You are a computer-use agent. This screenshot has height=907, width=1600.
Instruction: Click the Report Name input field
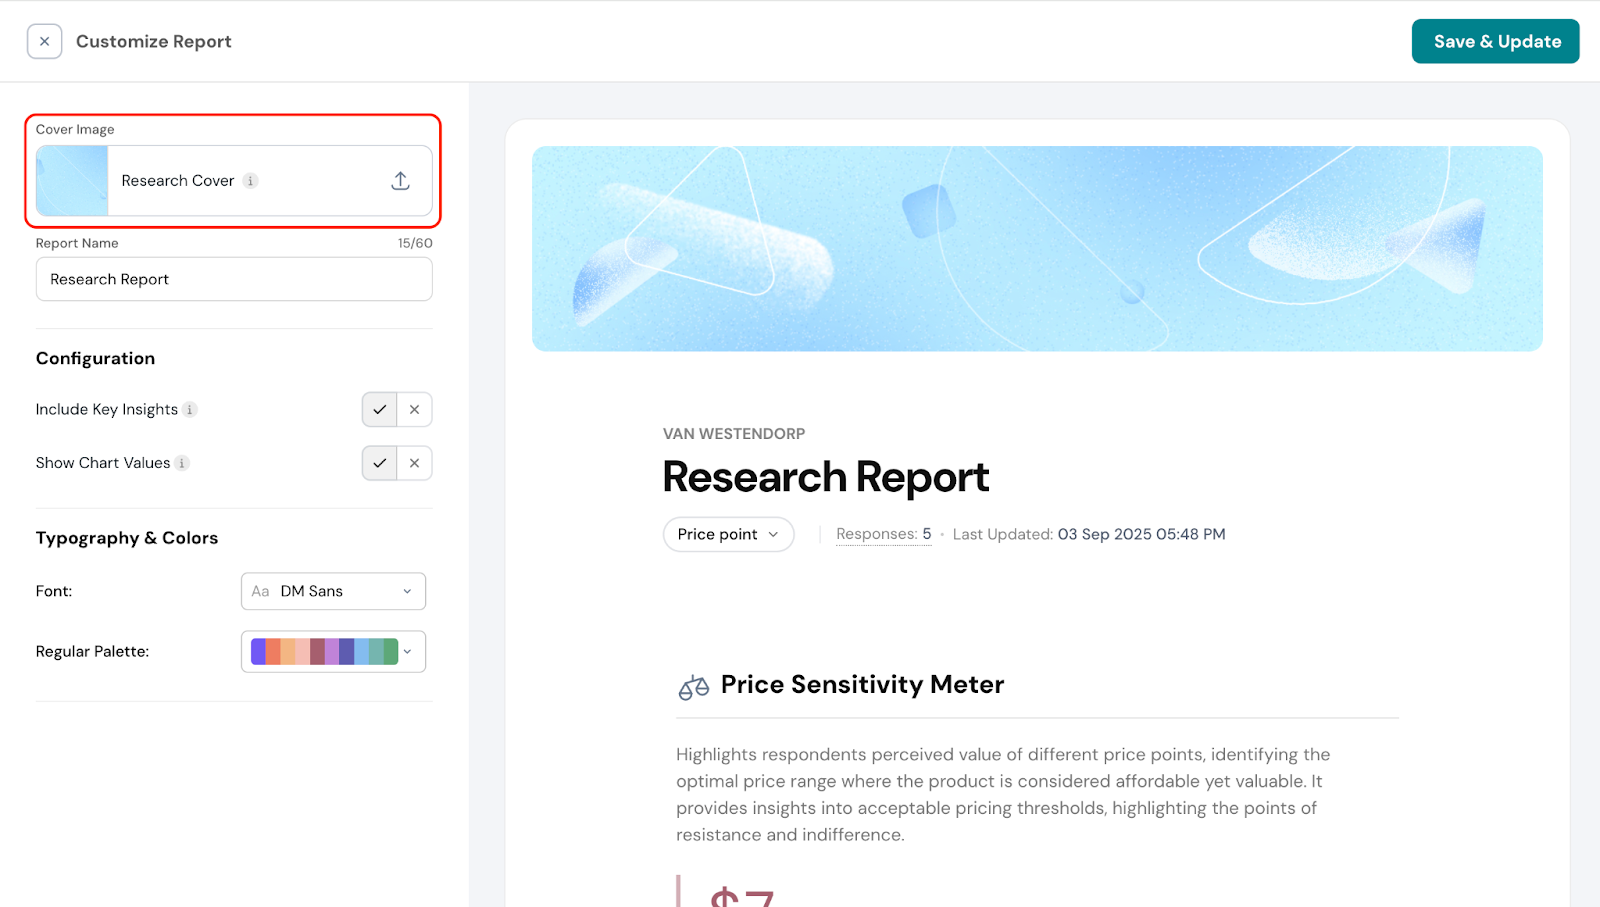pos(234,280)
